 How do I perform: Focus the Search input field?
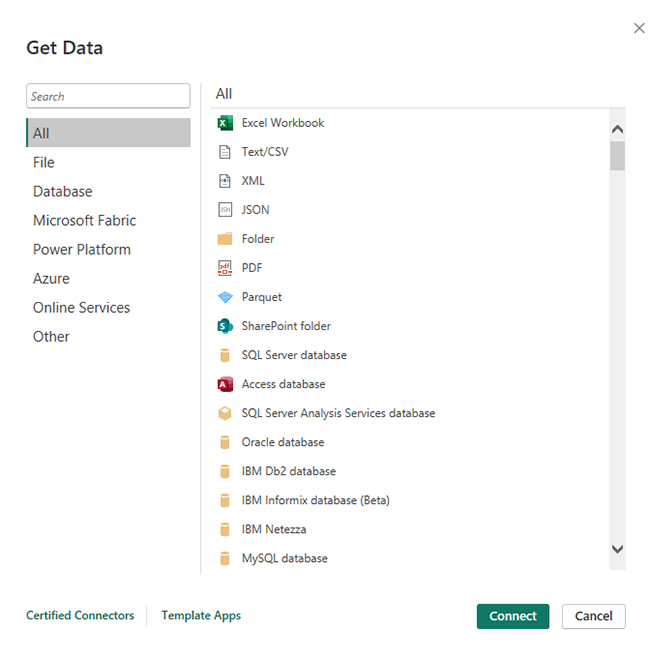108,96
